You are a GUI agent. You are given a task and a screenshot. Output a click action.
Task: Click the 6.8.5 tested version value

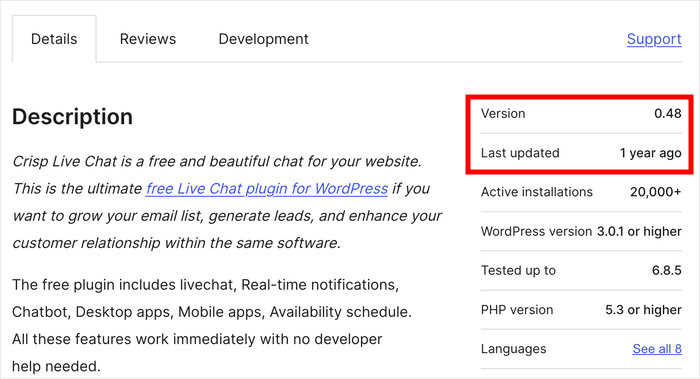[667, 271]
